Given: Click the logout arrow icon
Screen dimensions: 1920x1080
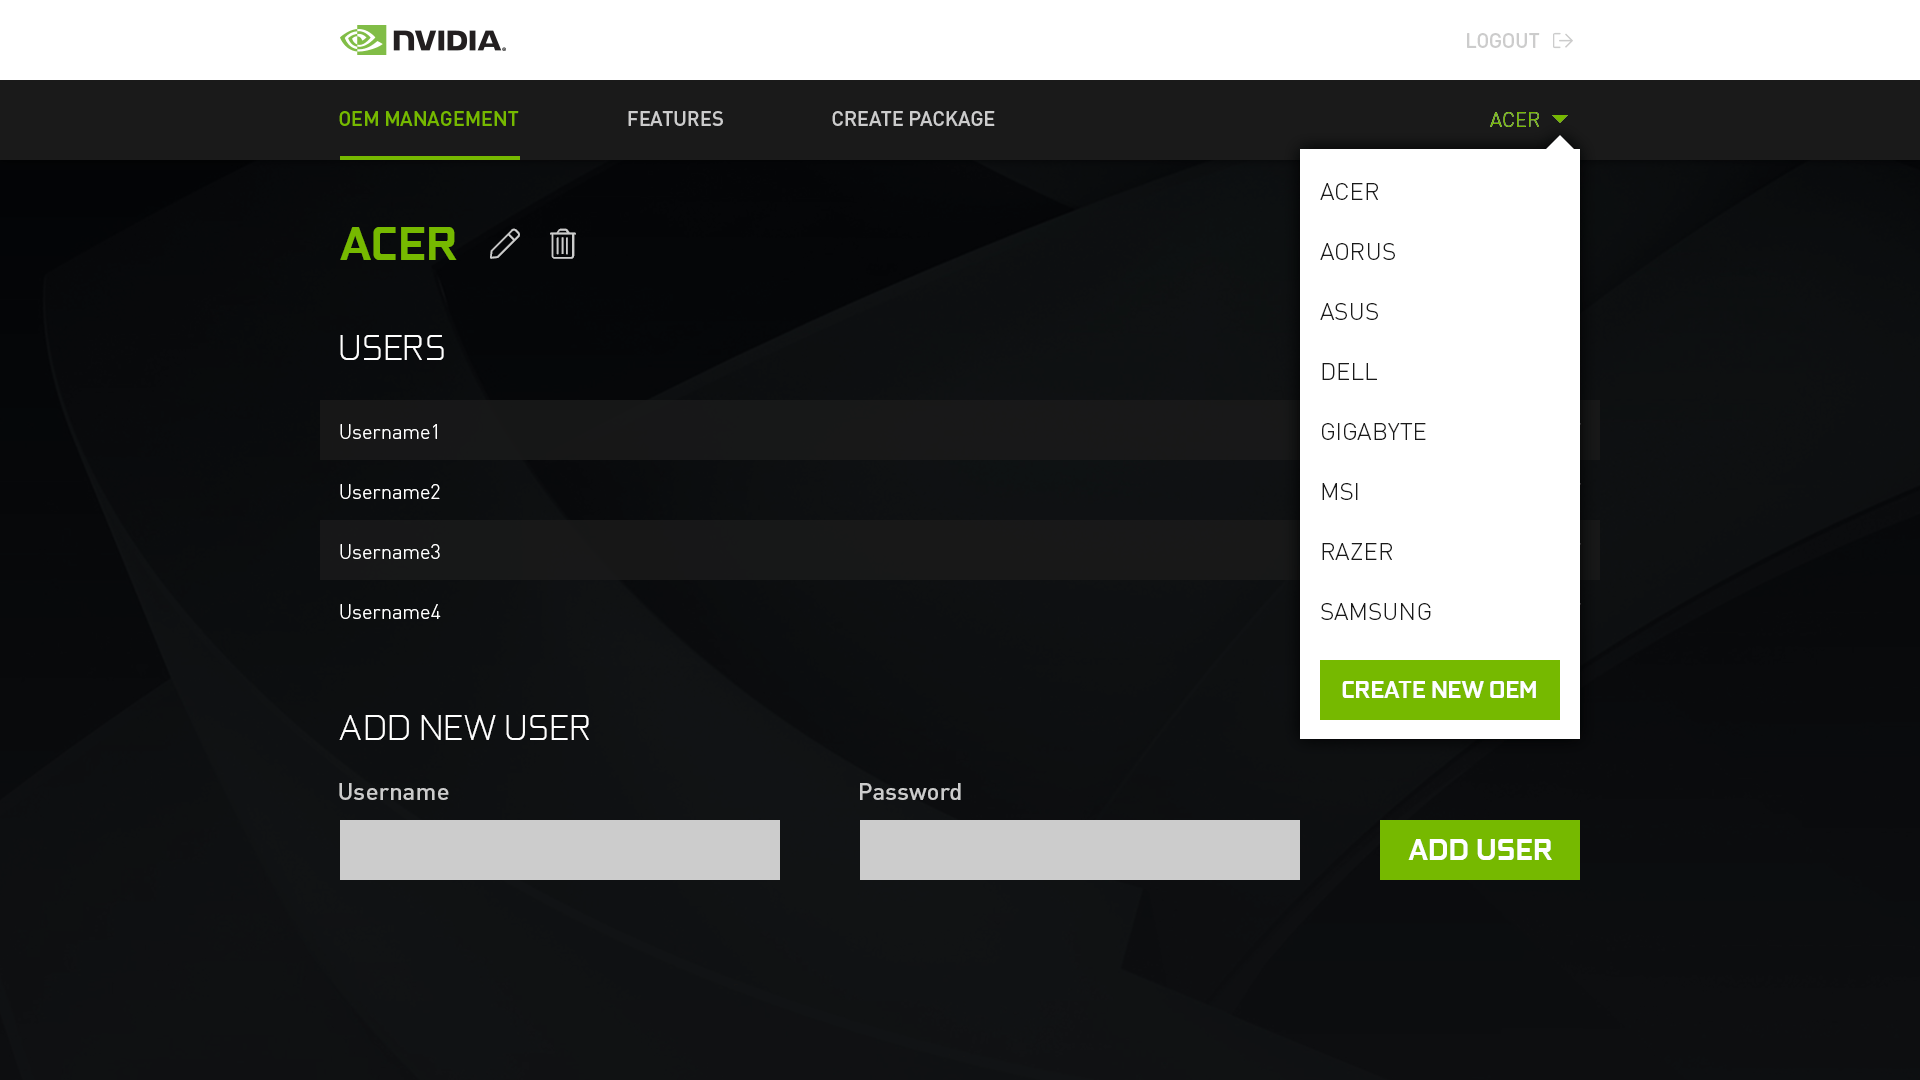Looking at the screenshot, I should click(x=1563, y=41).
